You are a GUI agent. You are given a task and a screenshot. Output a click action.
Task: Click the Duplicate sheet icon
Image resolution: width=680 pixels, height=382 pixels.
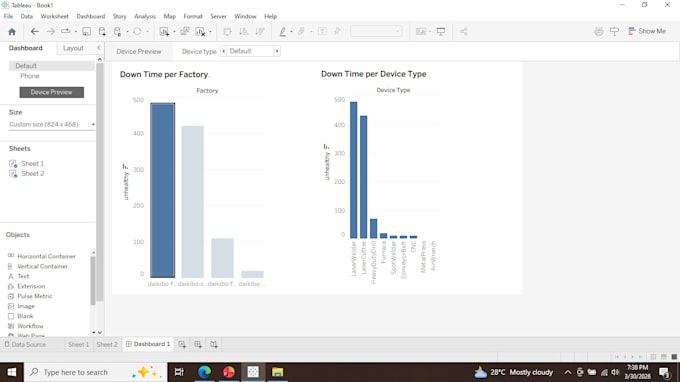pos(185,31)
